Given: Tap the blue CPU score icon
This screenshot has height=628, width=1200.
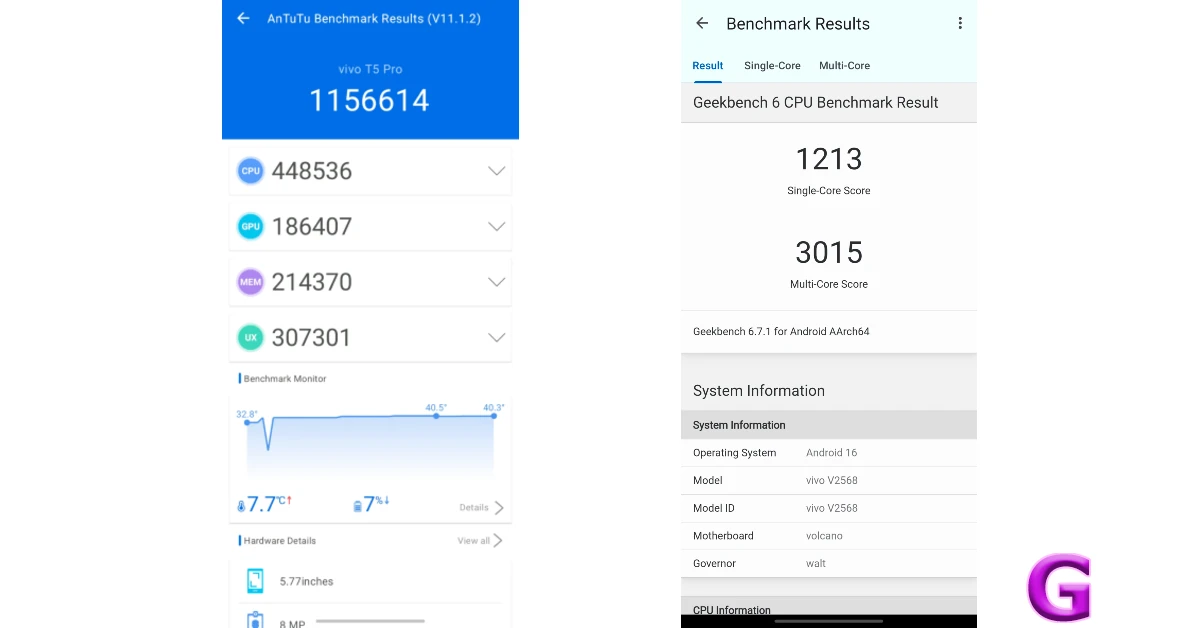Looking at the screenshot, I should [x=251, y=171].
